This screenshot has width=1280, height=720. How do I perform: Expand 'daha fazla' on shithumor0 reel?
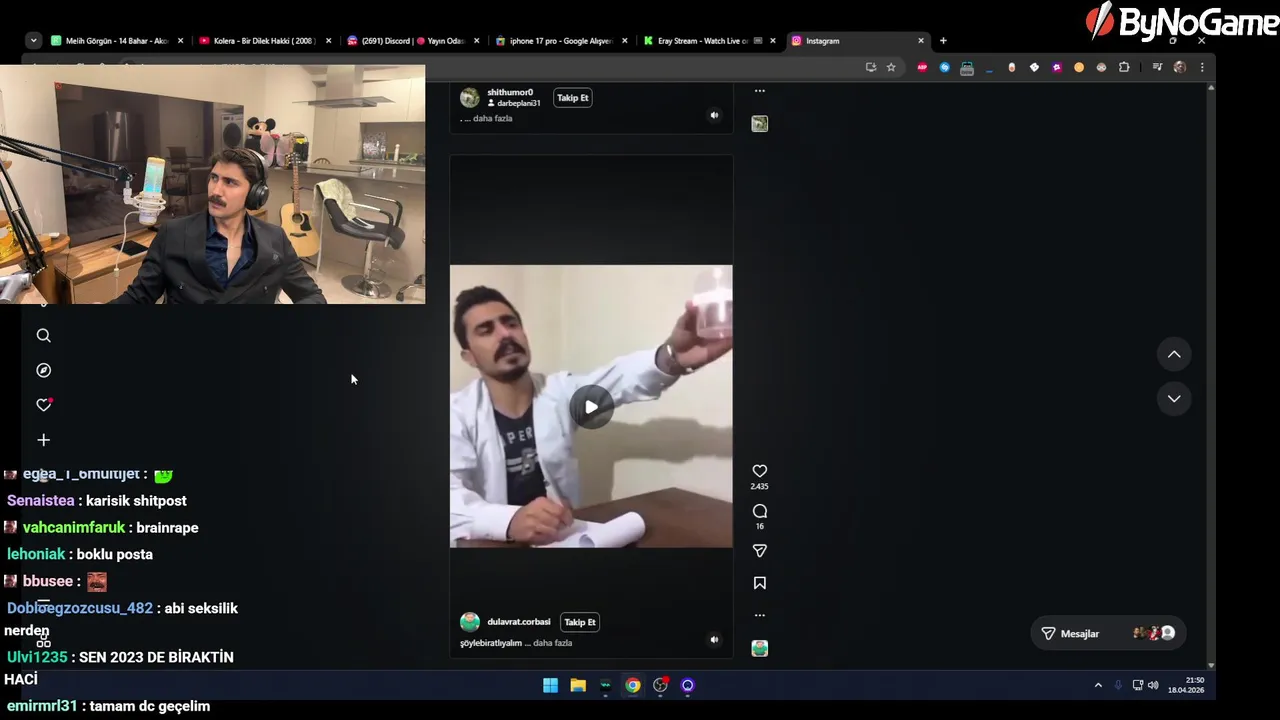click(493, 118)
